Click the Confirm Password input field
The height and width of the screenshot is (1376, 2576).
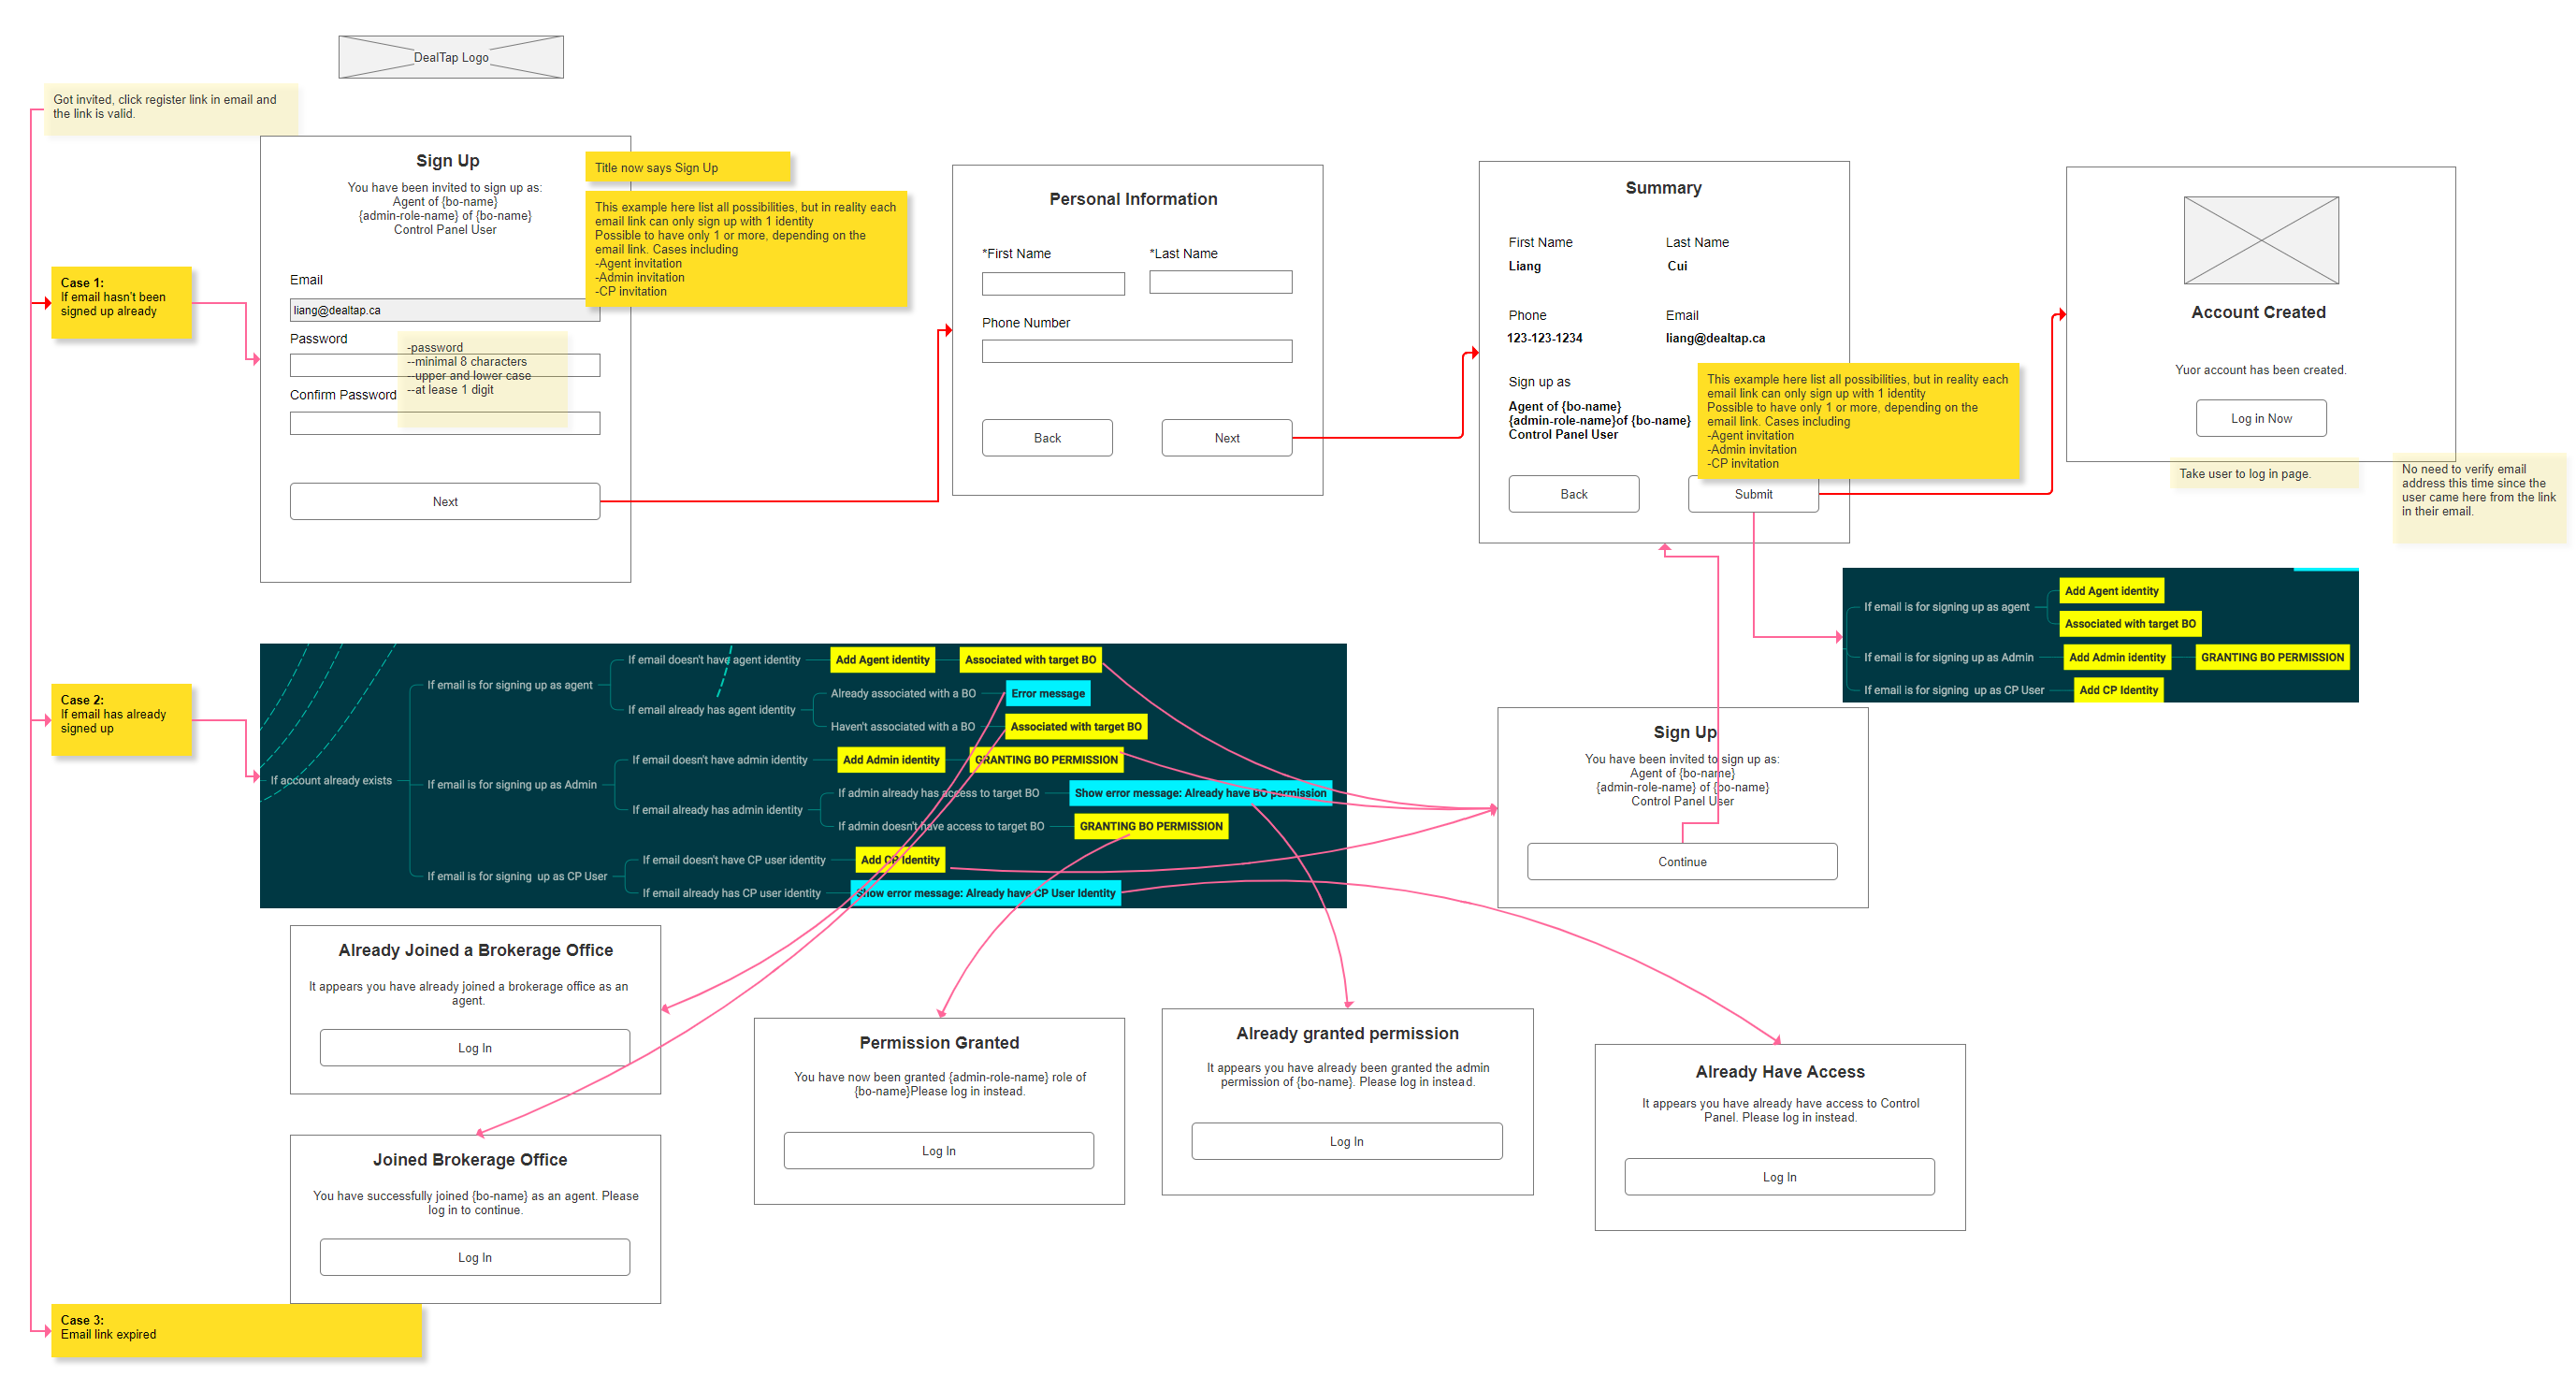(445, 423)
